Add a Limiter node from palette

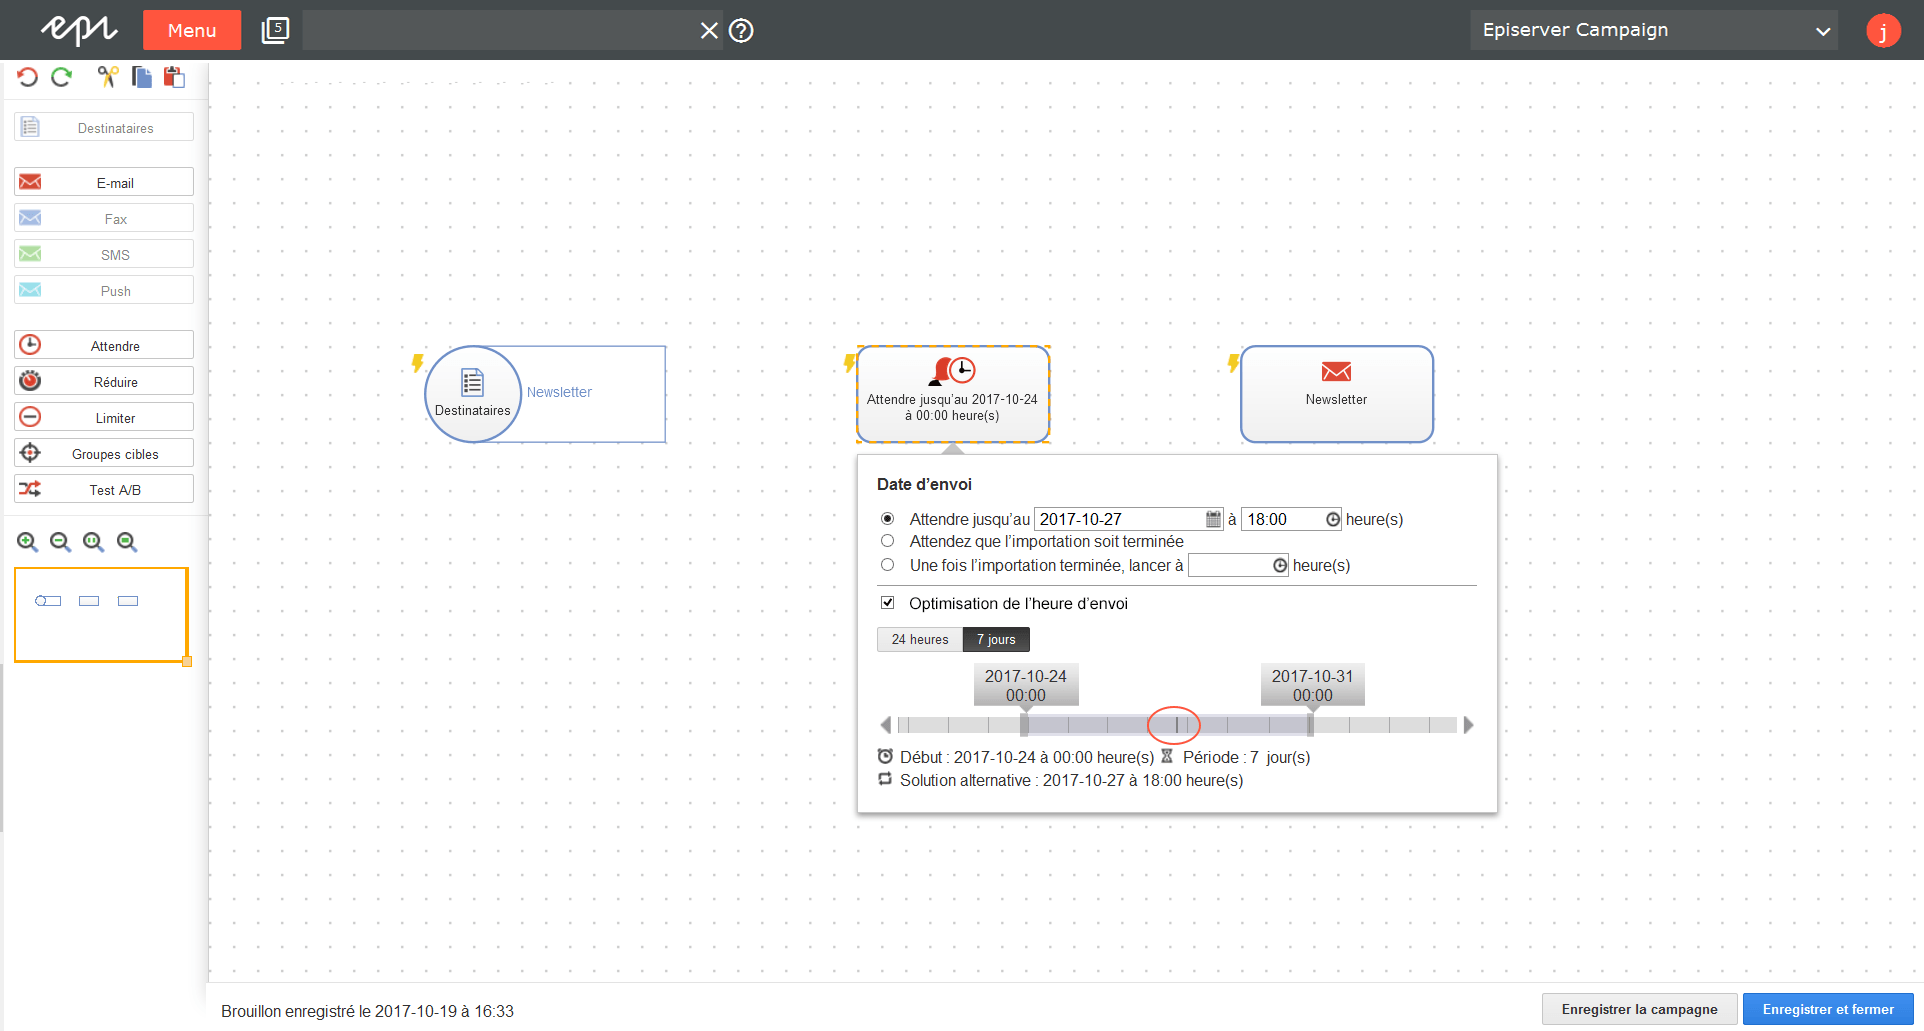point(104,417)
